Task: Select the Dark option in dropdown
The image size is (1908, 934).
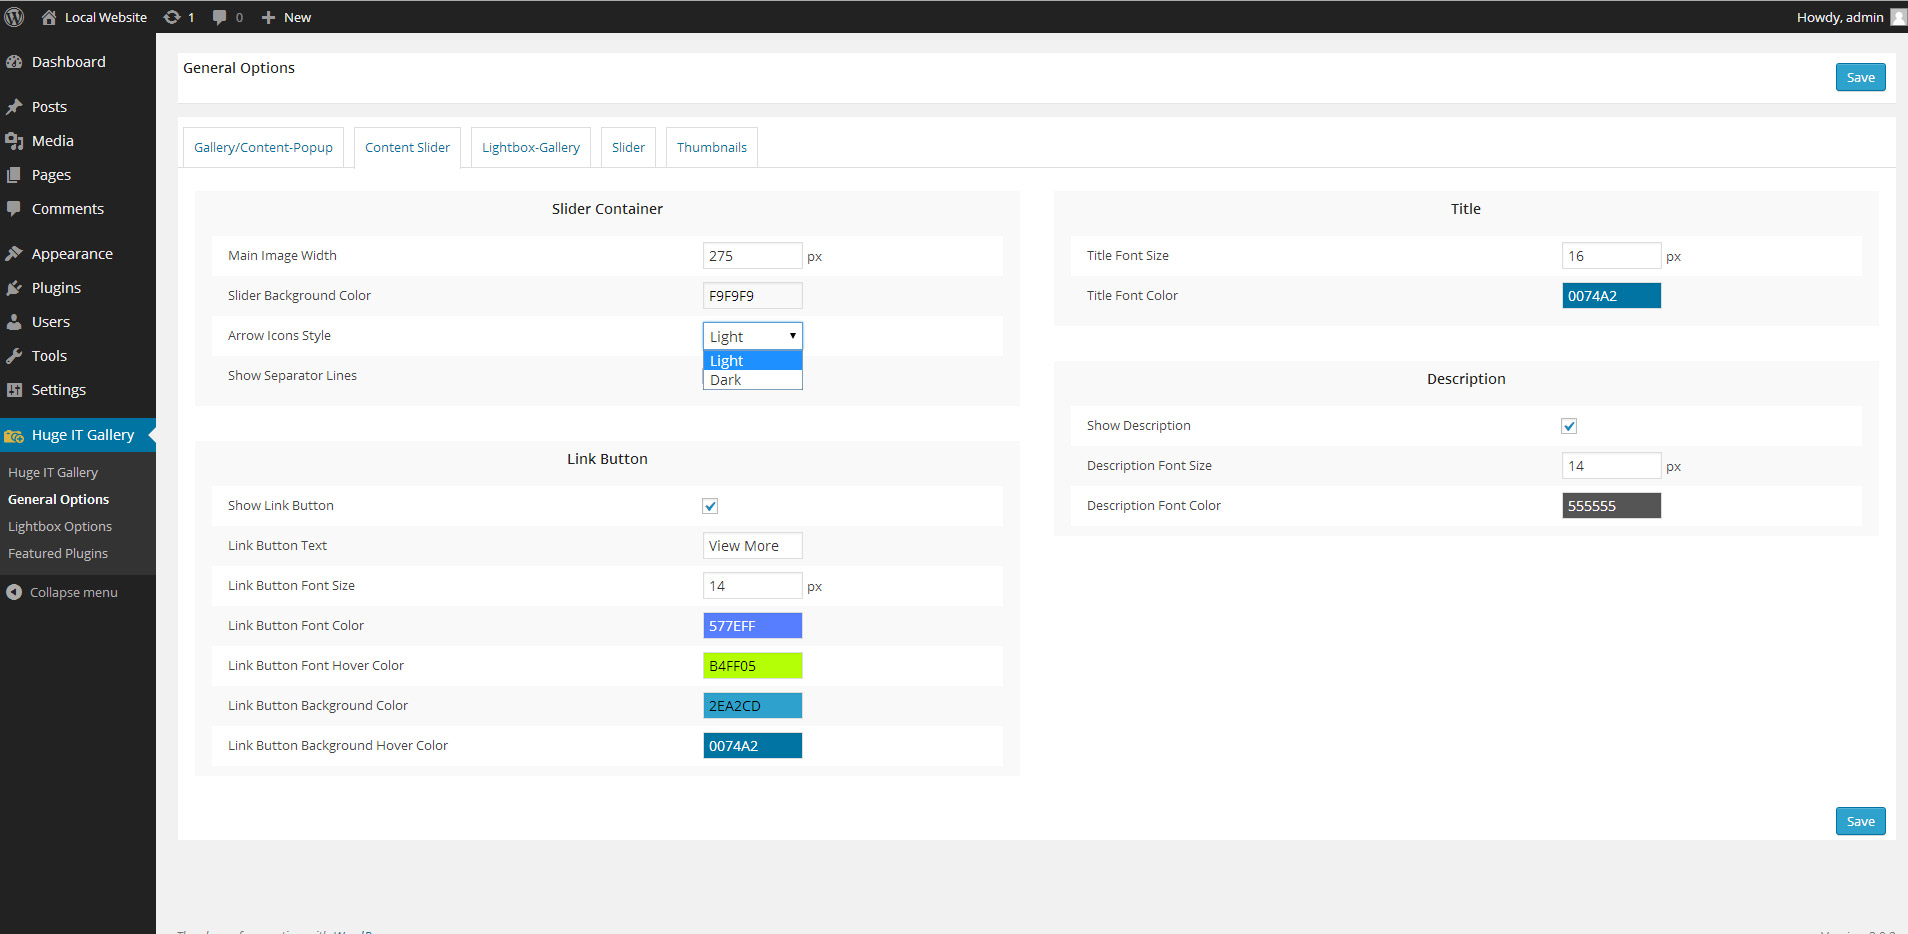Action: [753, 380]
